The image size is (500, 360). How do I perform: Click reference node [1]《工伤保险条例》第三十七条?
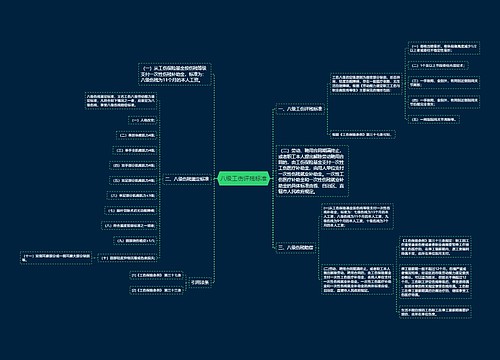pos(156,276)
